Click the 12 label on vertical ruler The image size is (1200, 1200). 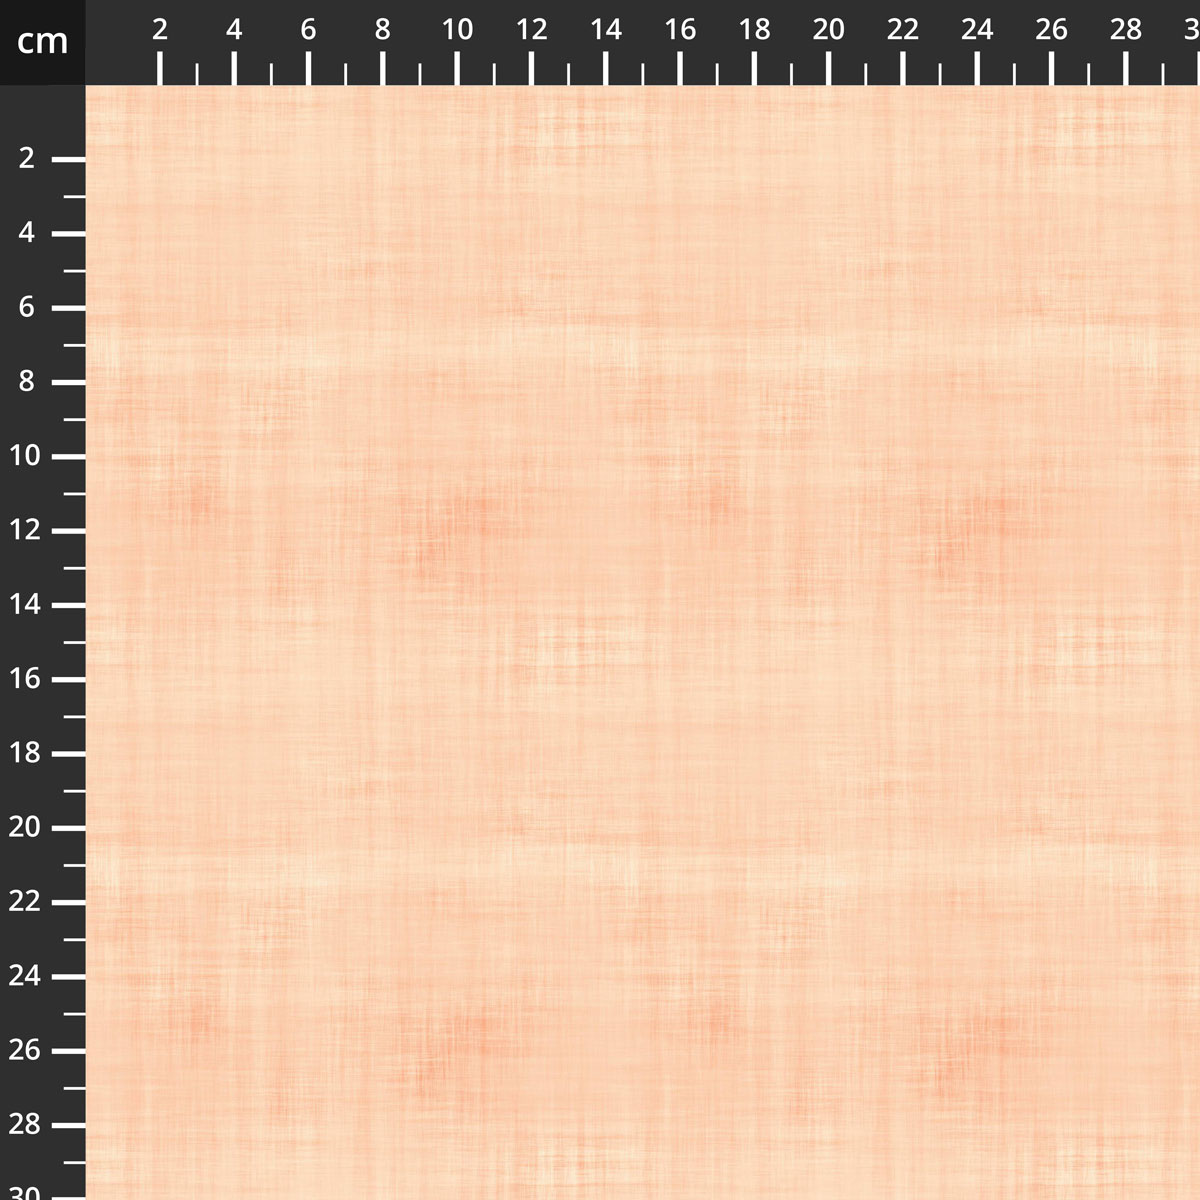point(24,530)
